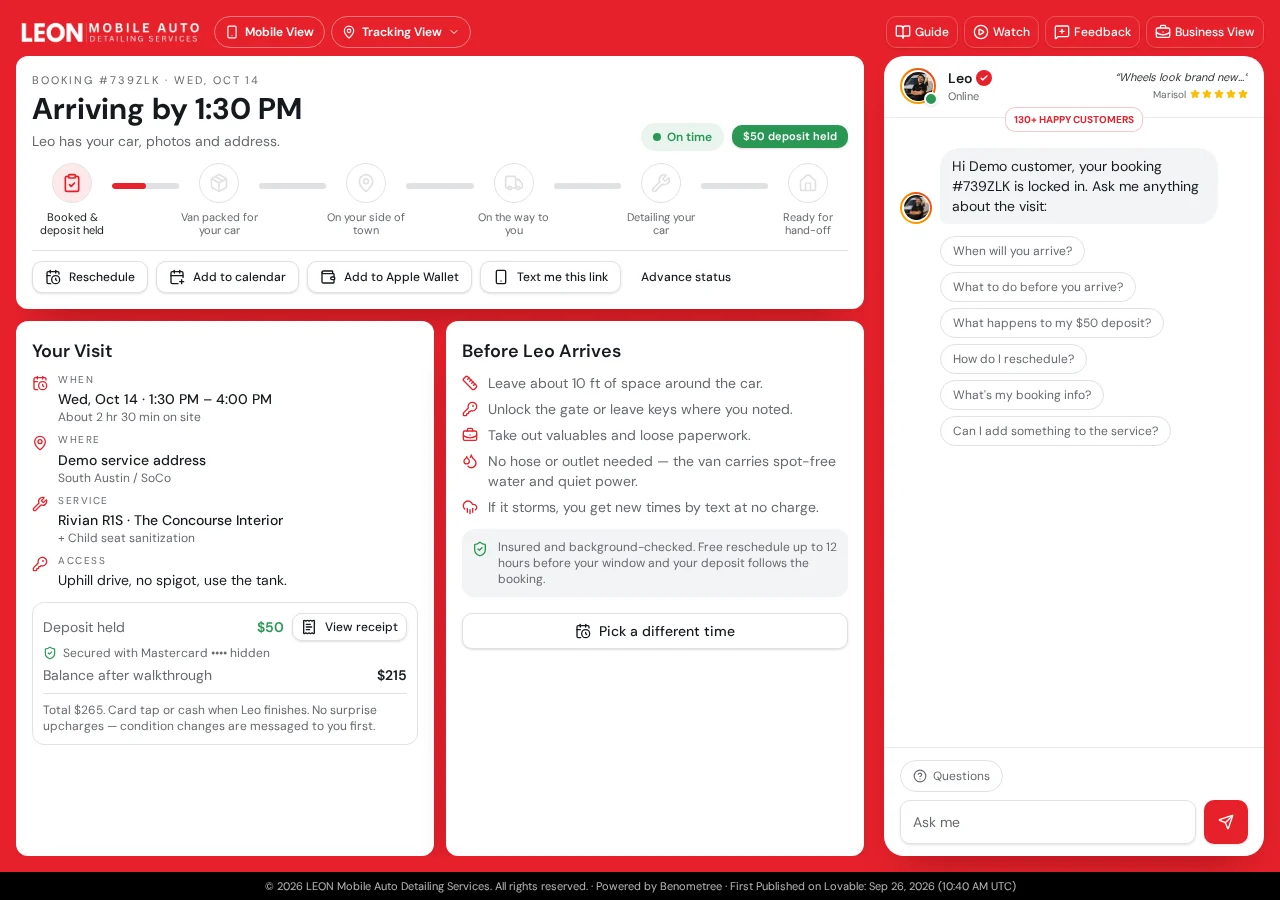Select 'What's my booking info?' chip

tap(1022, 395)
